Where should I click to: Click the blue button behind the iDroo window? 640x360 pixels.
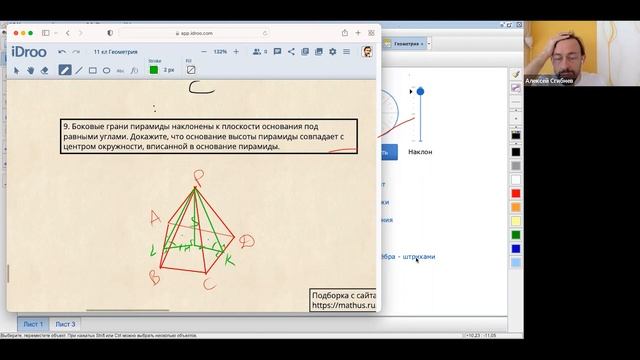point(389,152)
